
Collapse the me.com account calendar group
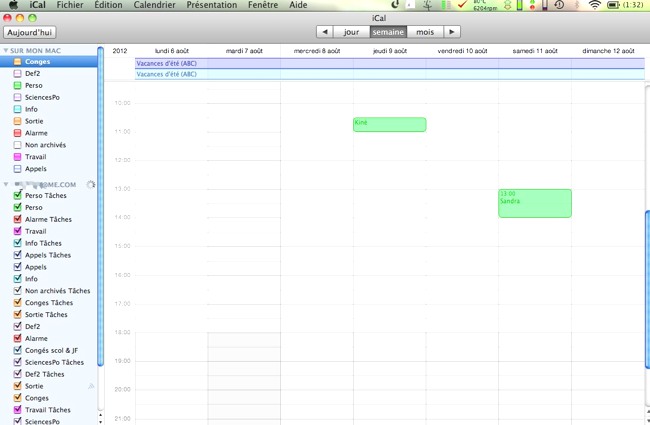click(x=6, y=184)
